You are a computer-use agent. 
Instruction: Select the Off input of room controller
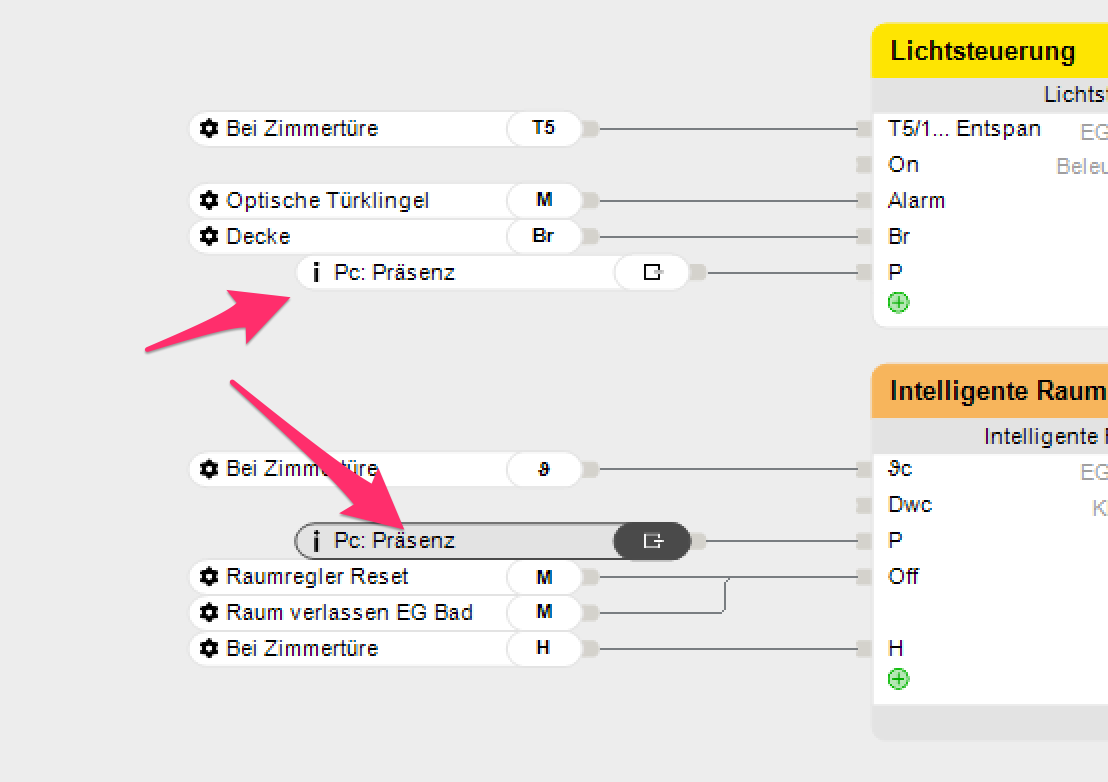pyautogui.click(x=903, y=576)
